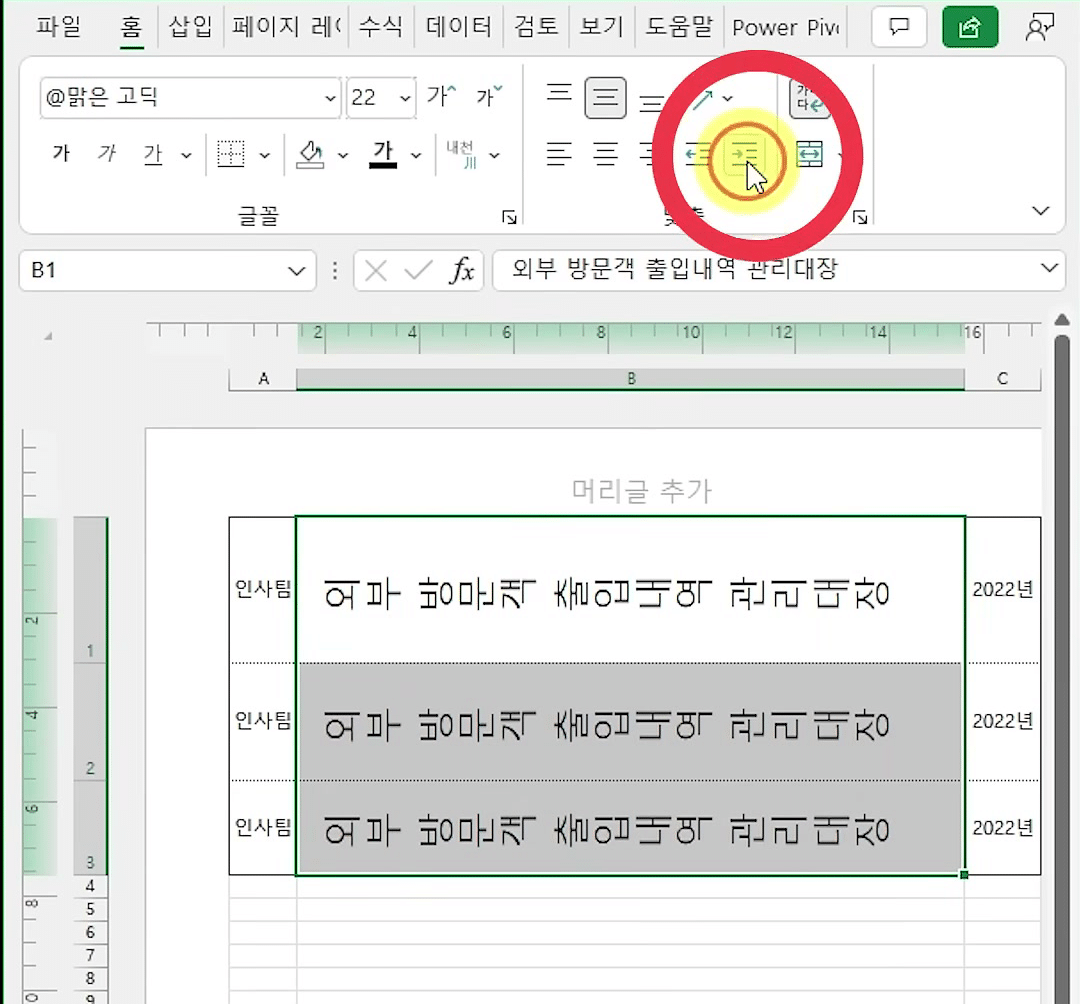Center text horizontally
This screenshot has width=1080, height=1004.
click(x=605, y=154)
